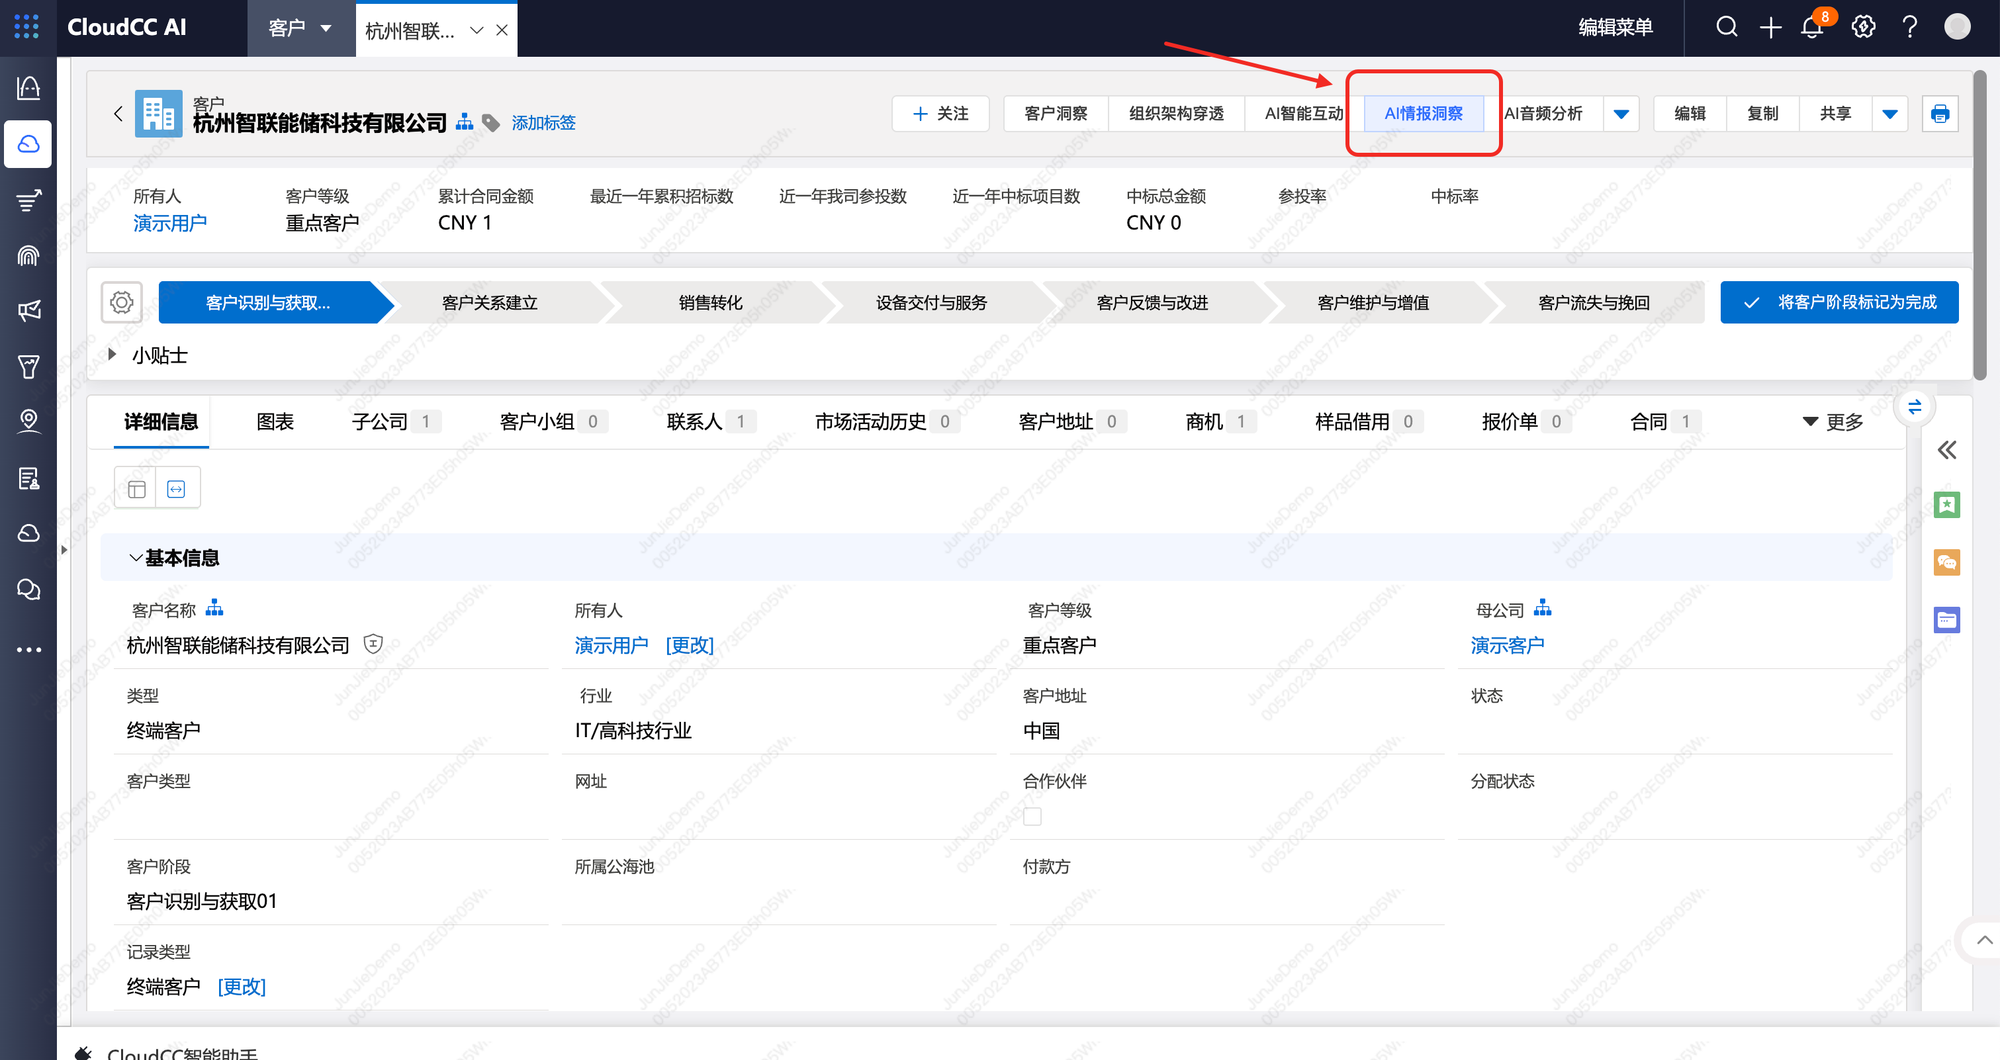The width and height of the screenshot is (2000, 1060).
Task: Open the notifications bell
Action: (1812, 27)
